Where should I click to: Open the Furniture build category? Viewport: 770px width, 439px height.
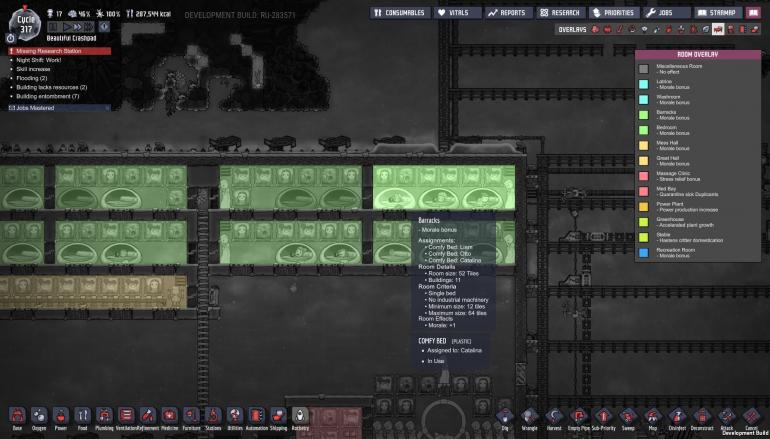[x=191, y=416]
